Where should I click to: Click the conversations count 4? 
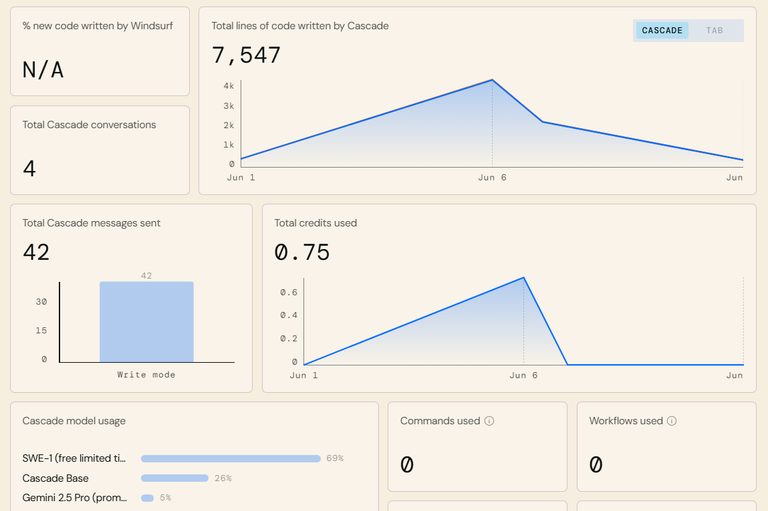[x=29, y=169]
